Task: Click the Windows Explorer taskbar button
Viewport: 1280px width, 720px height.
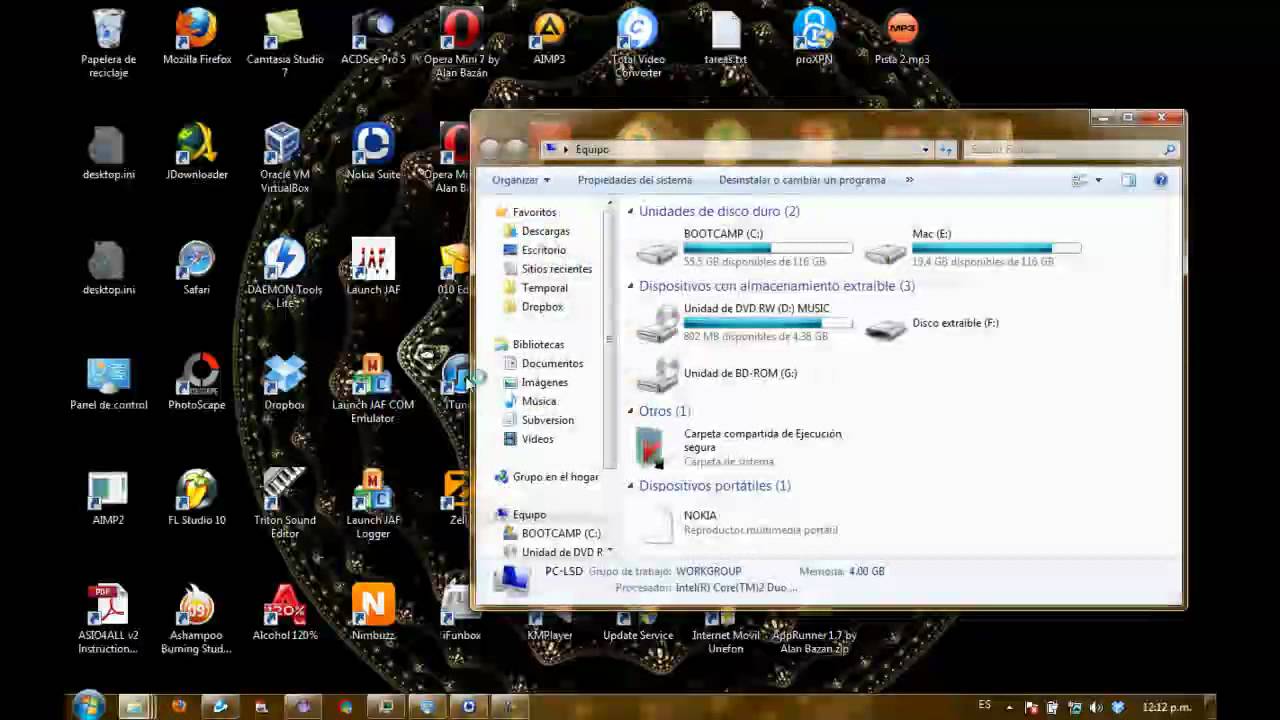Action: [134, 707]
